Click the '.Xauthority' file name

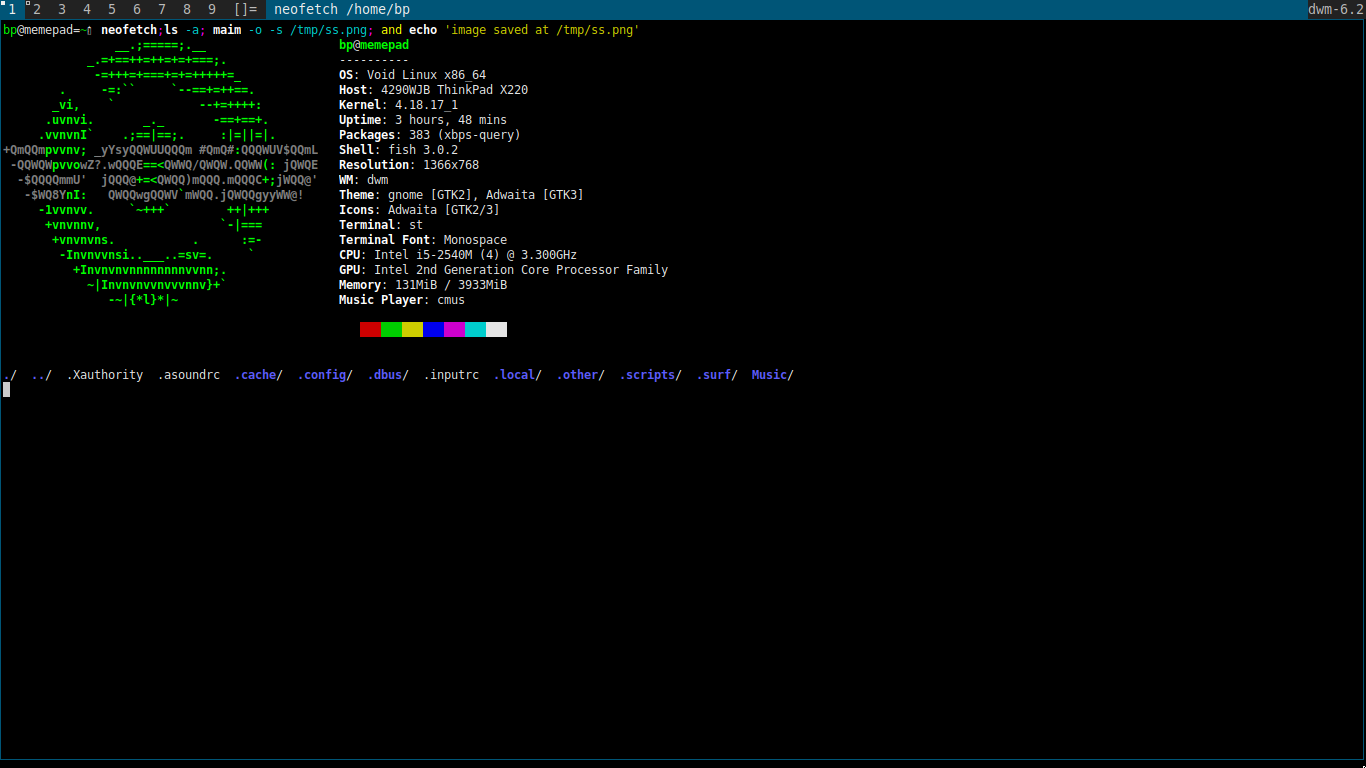click(x=105, y=375)
